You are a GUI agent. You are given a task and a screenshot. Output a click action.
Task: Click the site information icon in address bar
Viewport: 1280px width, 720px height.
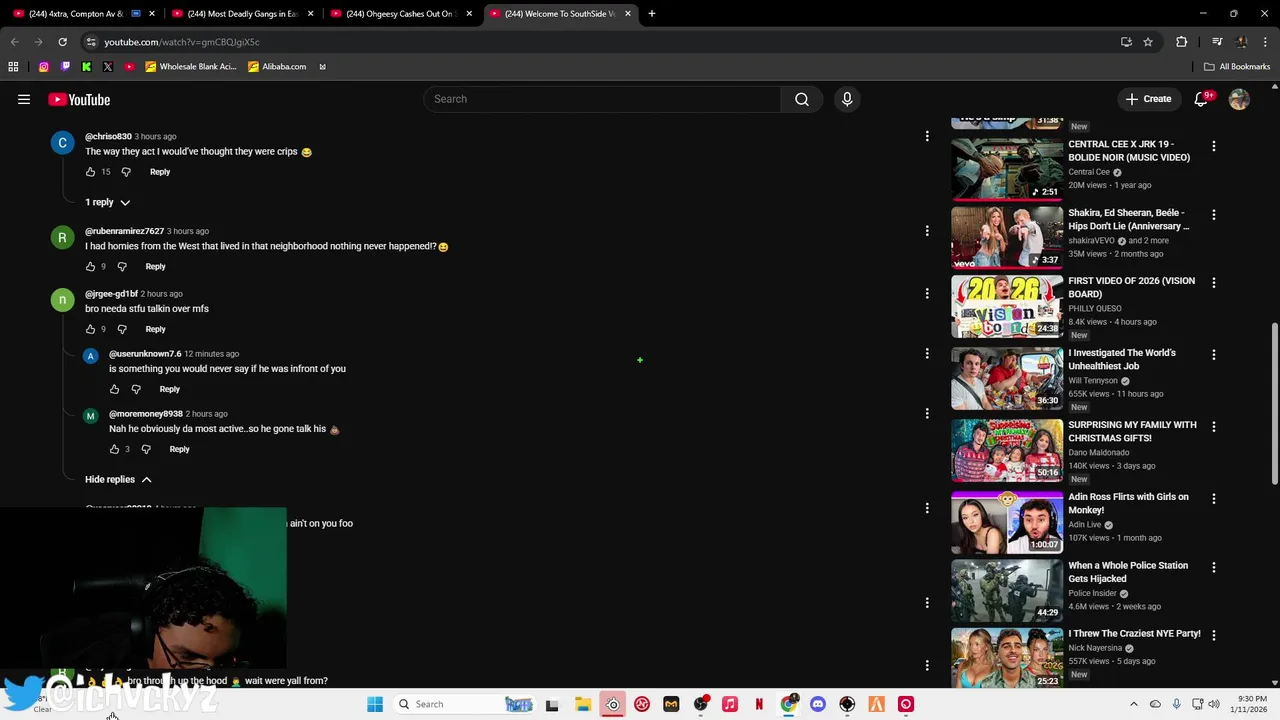click(91, 42)
